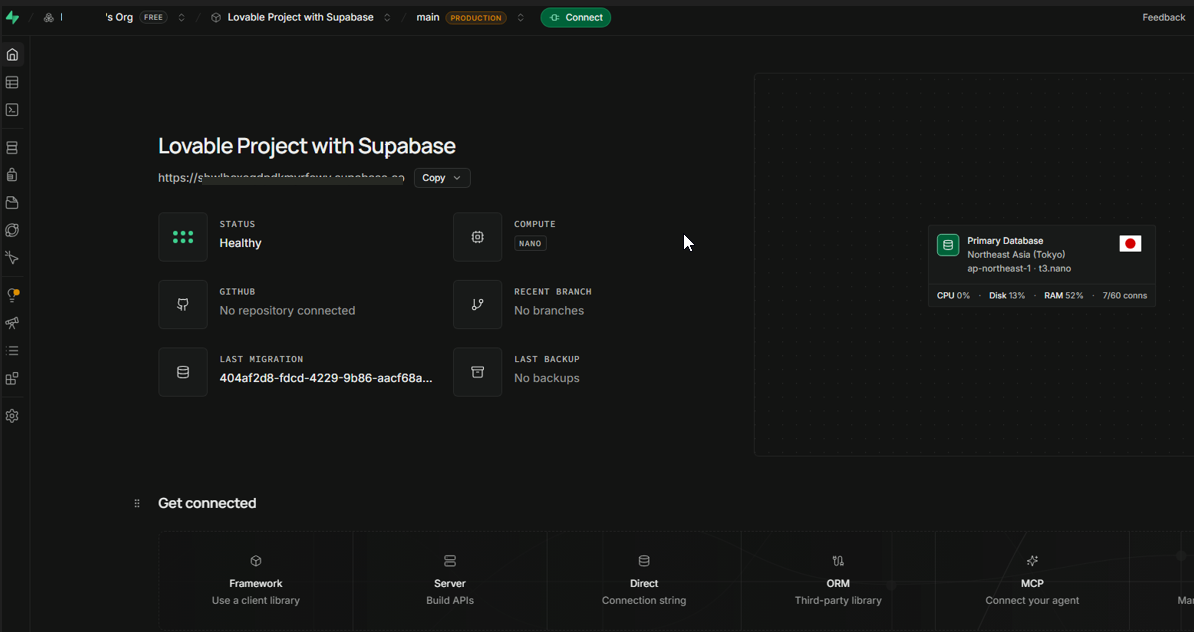Open Project Settings gear icon

click(x=12, y=416)
